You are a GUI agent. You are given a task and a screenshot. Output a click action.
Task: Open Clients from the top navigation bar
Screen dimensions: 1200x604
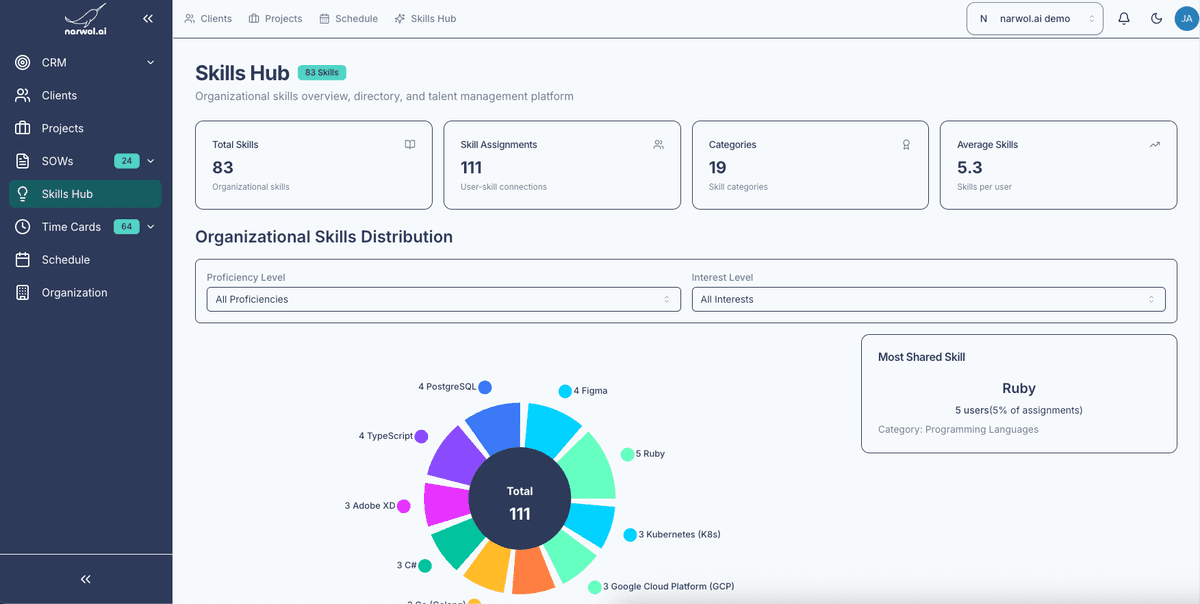tap(207, 18)
